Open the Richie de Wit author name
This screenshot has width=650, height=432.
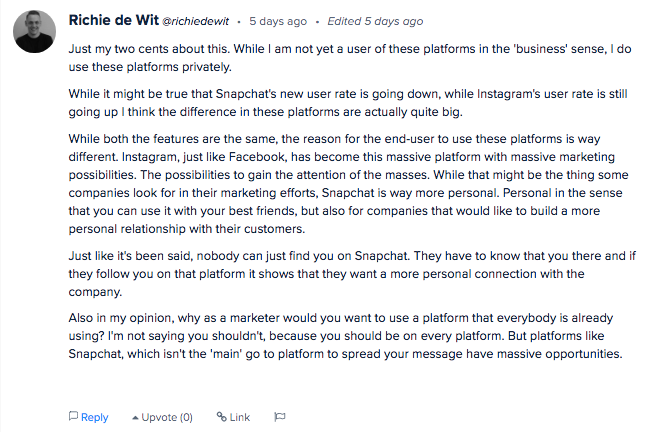click(x=114, y=20)
